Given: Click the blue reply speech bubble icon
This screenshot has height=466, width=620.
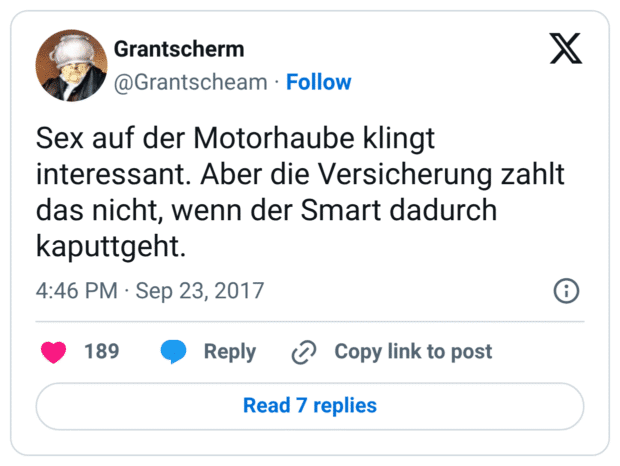Looking at the screenshot, I should [x=173, y=351].
